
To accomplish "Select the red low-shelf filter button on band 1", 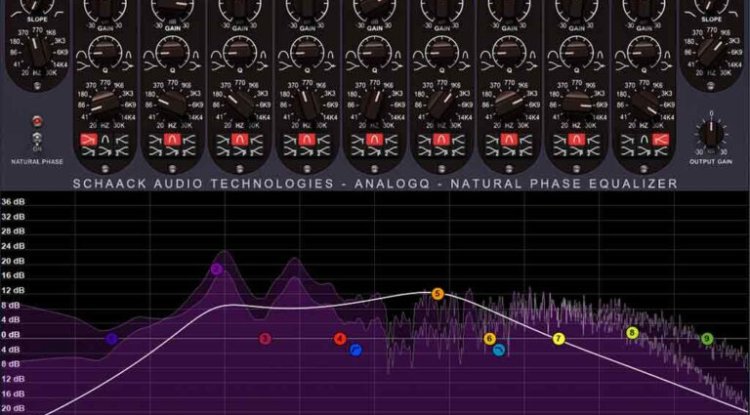I will click(x=88, y=140).
